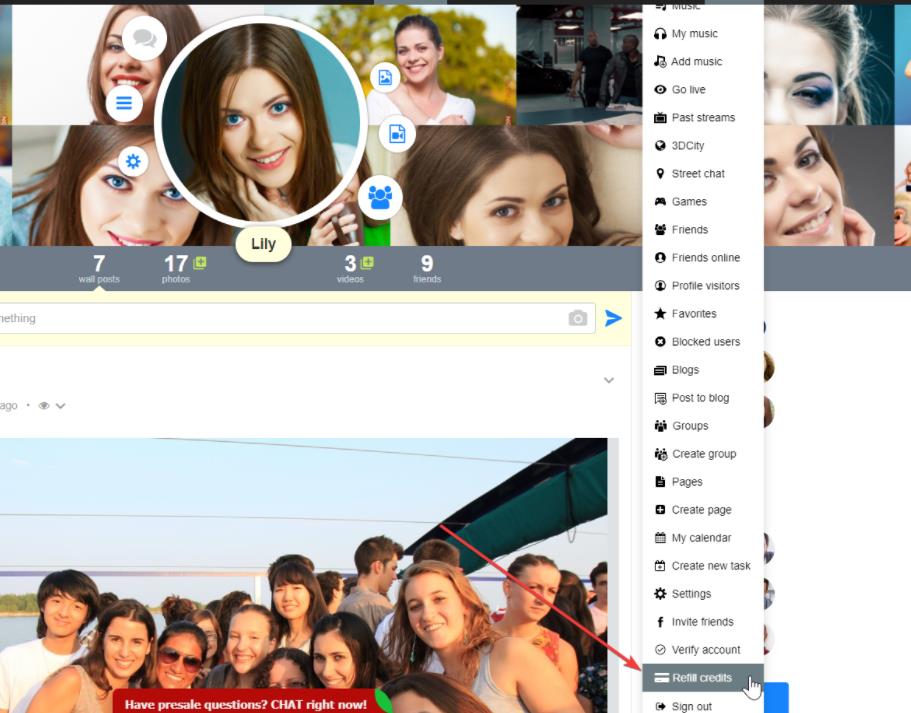911x713 pixels.
Task: Toggle post visibility eye icon
Action: pyautogui.click(x=44, y=406)
